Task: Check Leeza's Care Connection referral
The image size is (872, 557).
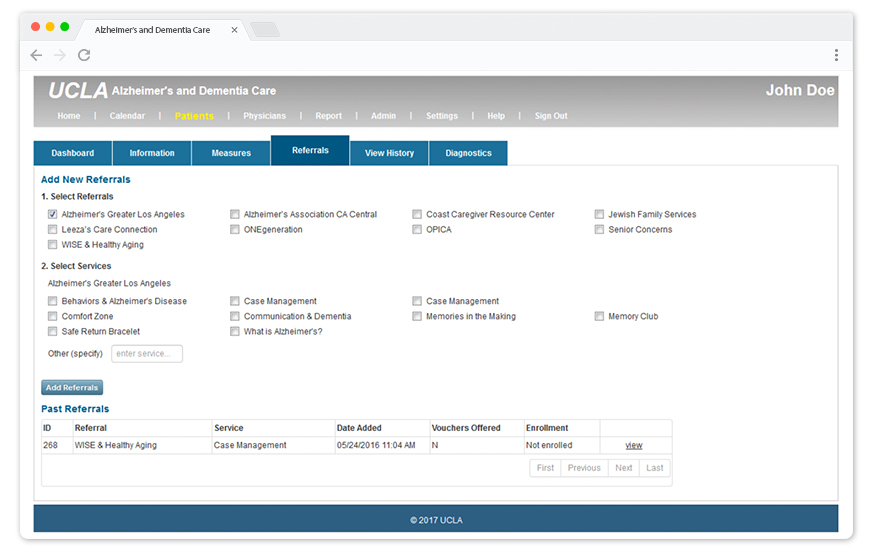Action: 52,229
